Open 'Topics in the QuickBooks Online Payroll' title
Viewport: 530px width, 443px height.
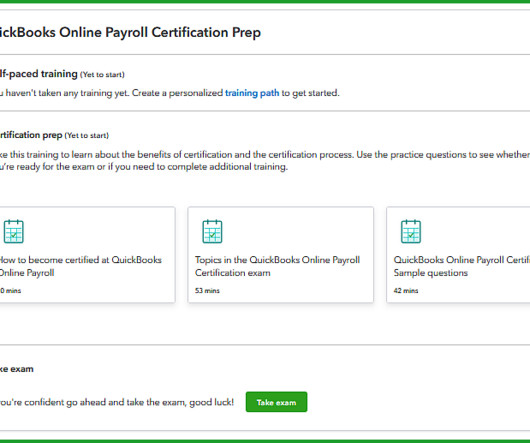point(277,266)
